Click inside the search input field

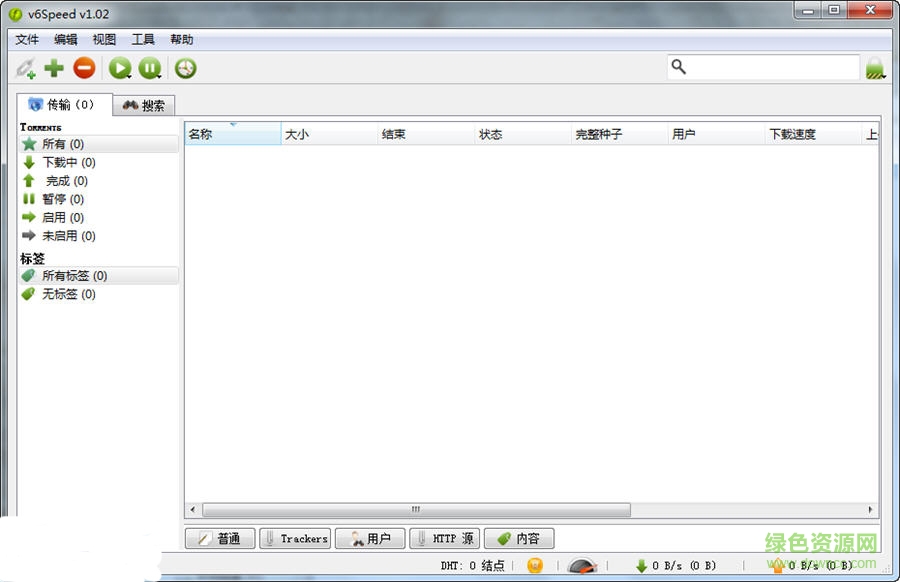coord(770,66)
